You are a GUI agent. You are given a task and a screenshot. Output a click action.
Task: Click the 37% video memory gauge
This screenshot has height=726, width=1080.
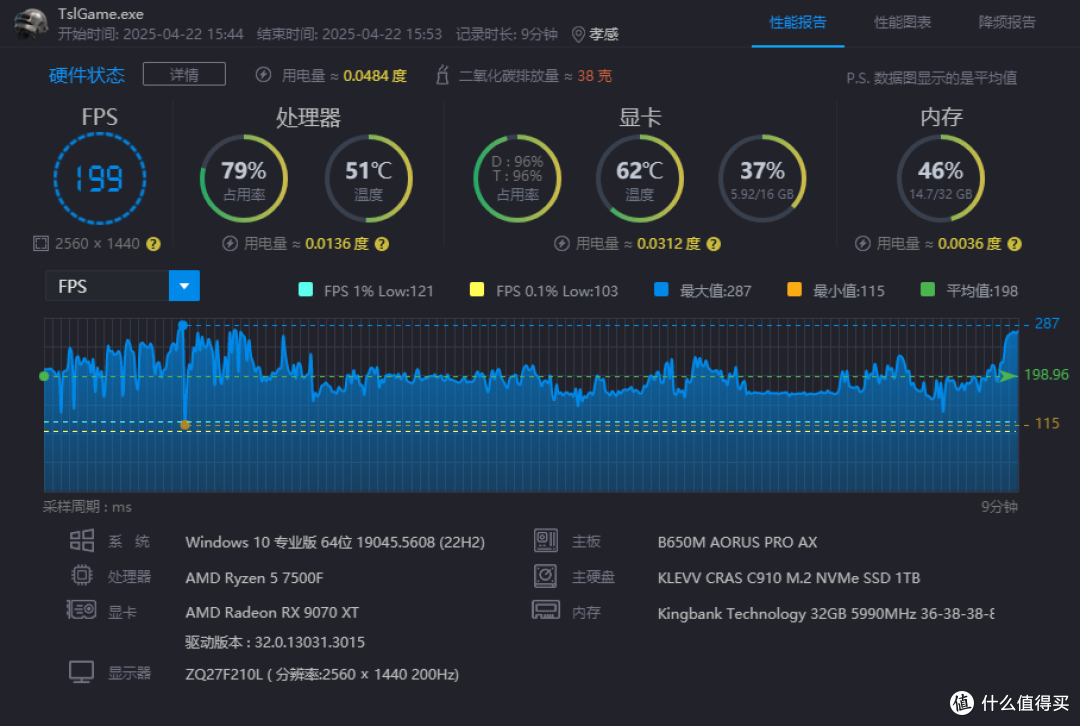(x=762, y=178)
